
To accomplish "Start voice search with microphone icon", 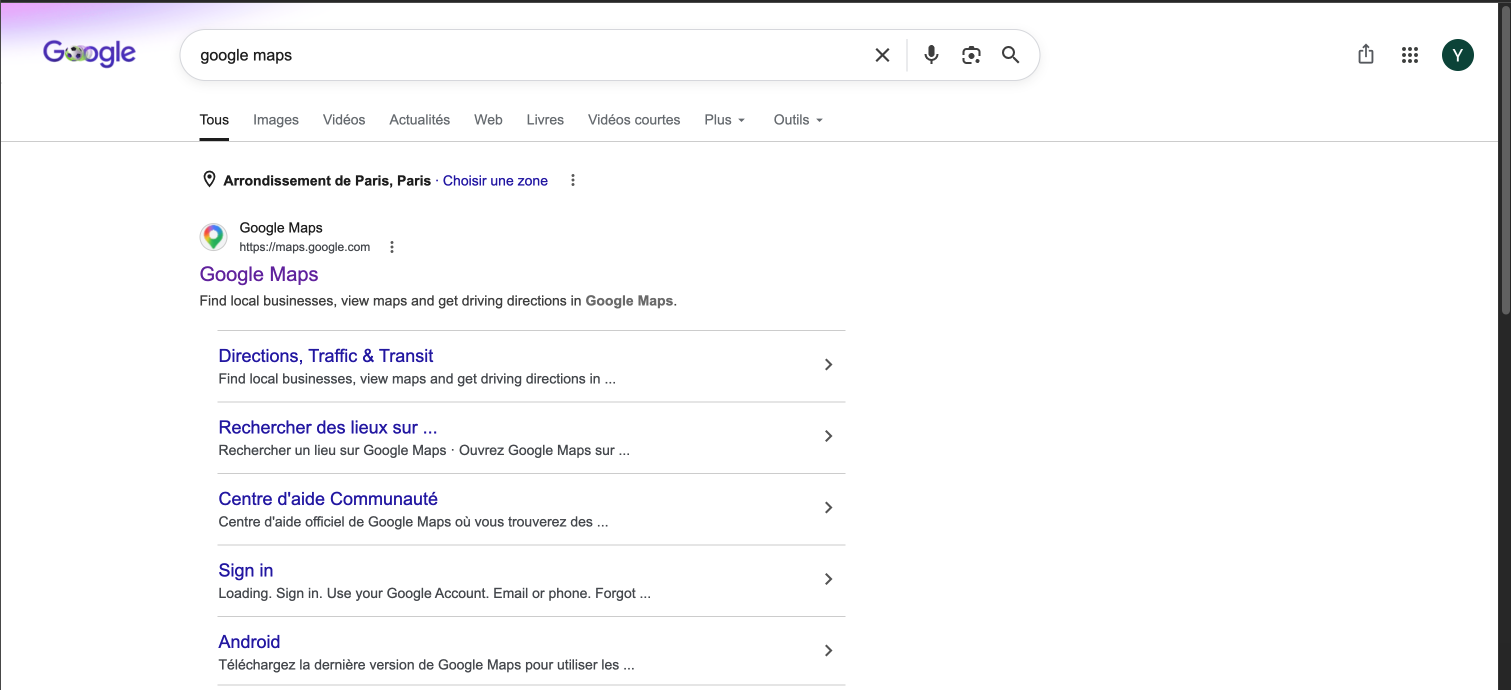I will click(931, 55).
